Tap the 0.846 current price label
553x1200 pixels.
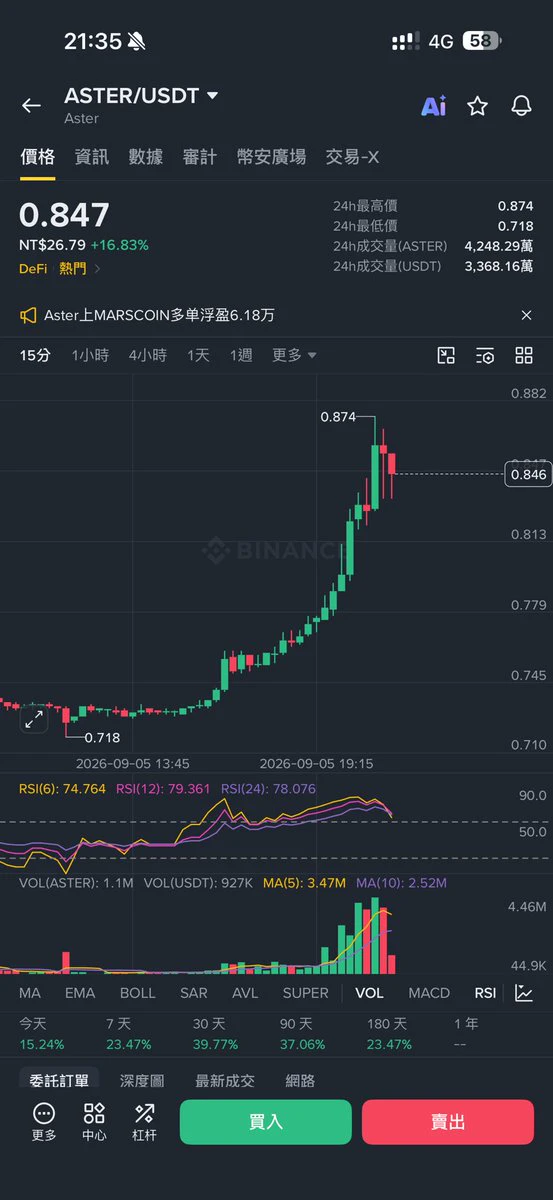(x=528, y=474)
